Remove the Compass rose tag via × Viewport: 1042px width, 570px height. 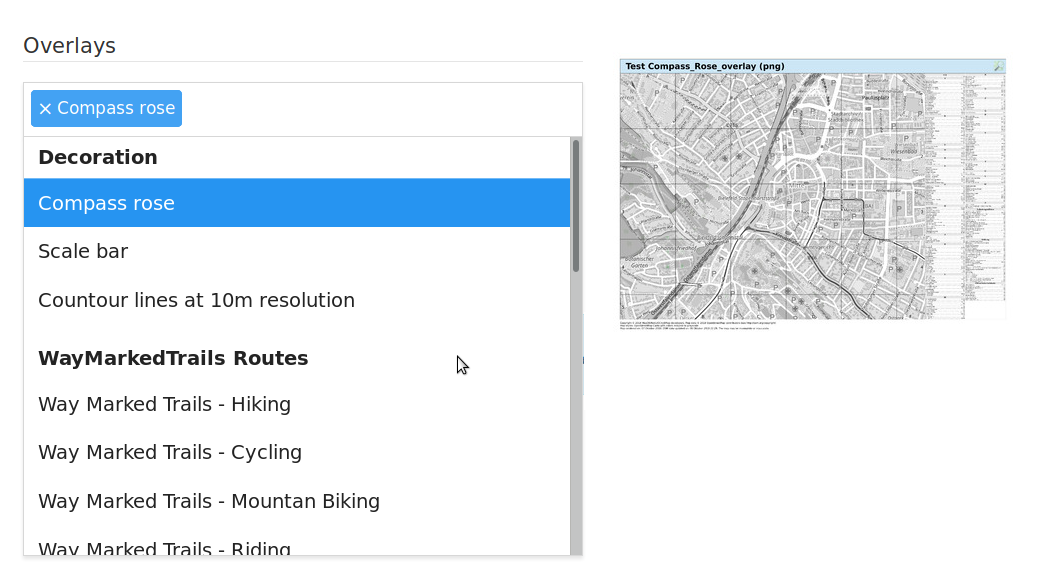point(45,109)
